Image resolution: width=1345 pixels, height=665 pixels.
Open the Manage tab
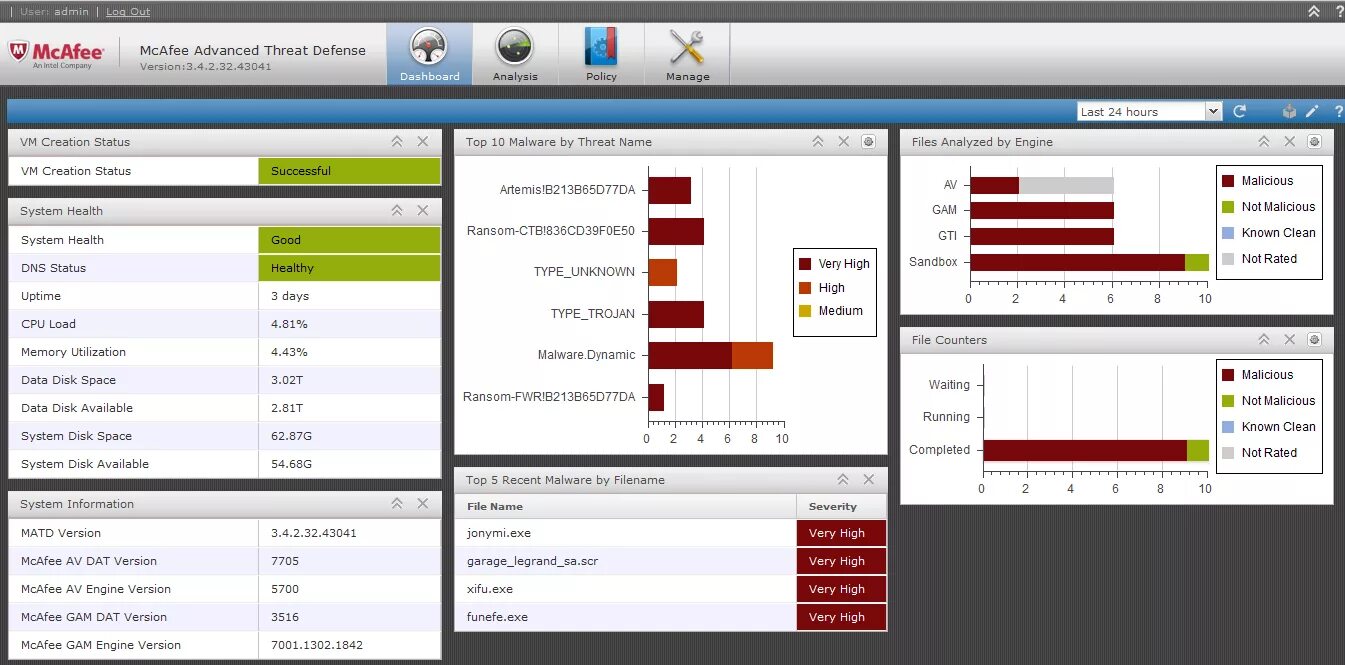tap(687, 54)
